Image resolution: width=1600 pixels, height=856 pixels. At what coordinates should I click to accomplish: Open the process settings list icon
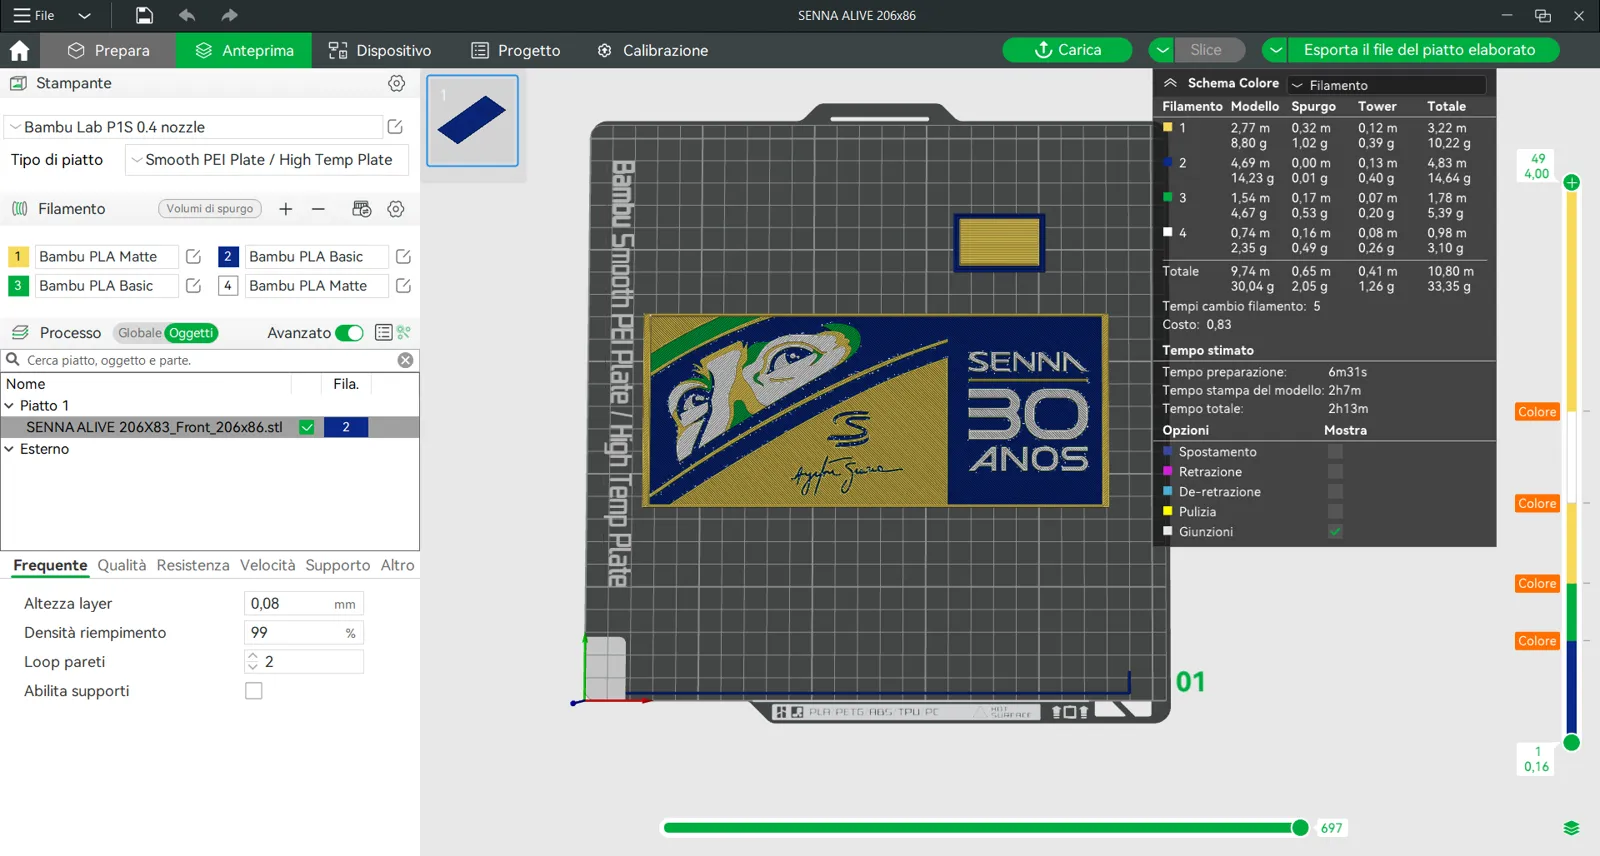pos(383,333)
